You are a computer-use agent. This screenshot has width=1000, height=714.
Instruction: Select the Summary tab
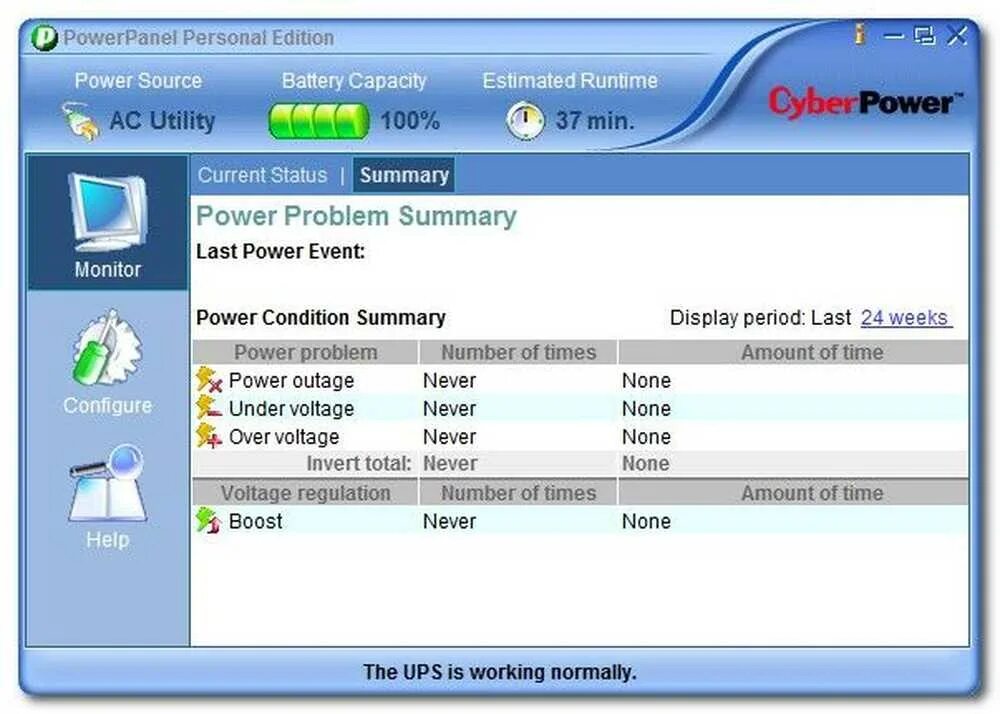point(404,175)
